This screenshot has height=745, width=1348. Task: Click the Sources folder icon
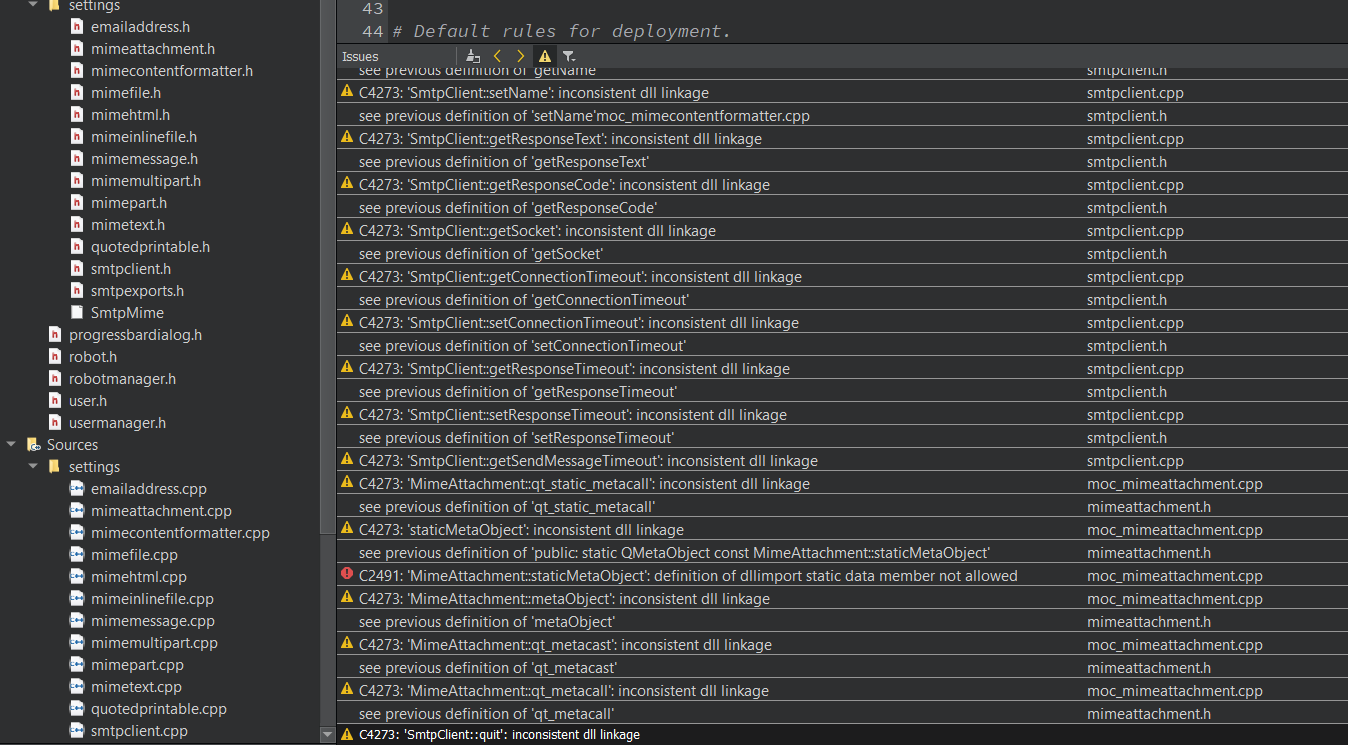(33, 445)
